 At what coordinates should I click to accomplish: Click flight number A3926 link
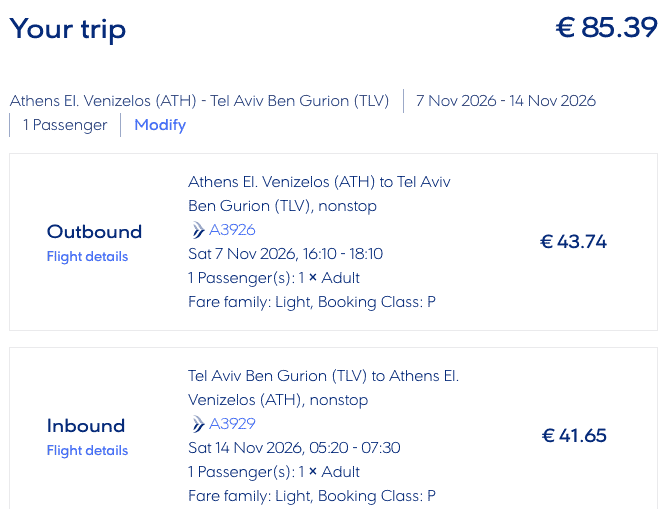(232, 230)
